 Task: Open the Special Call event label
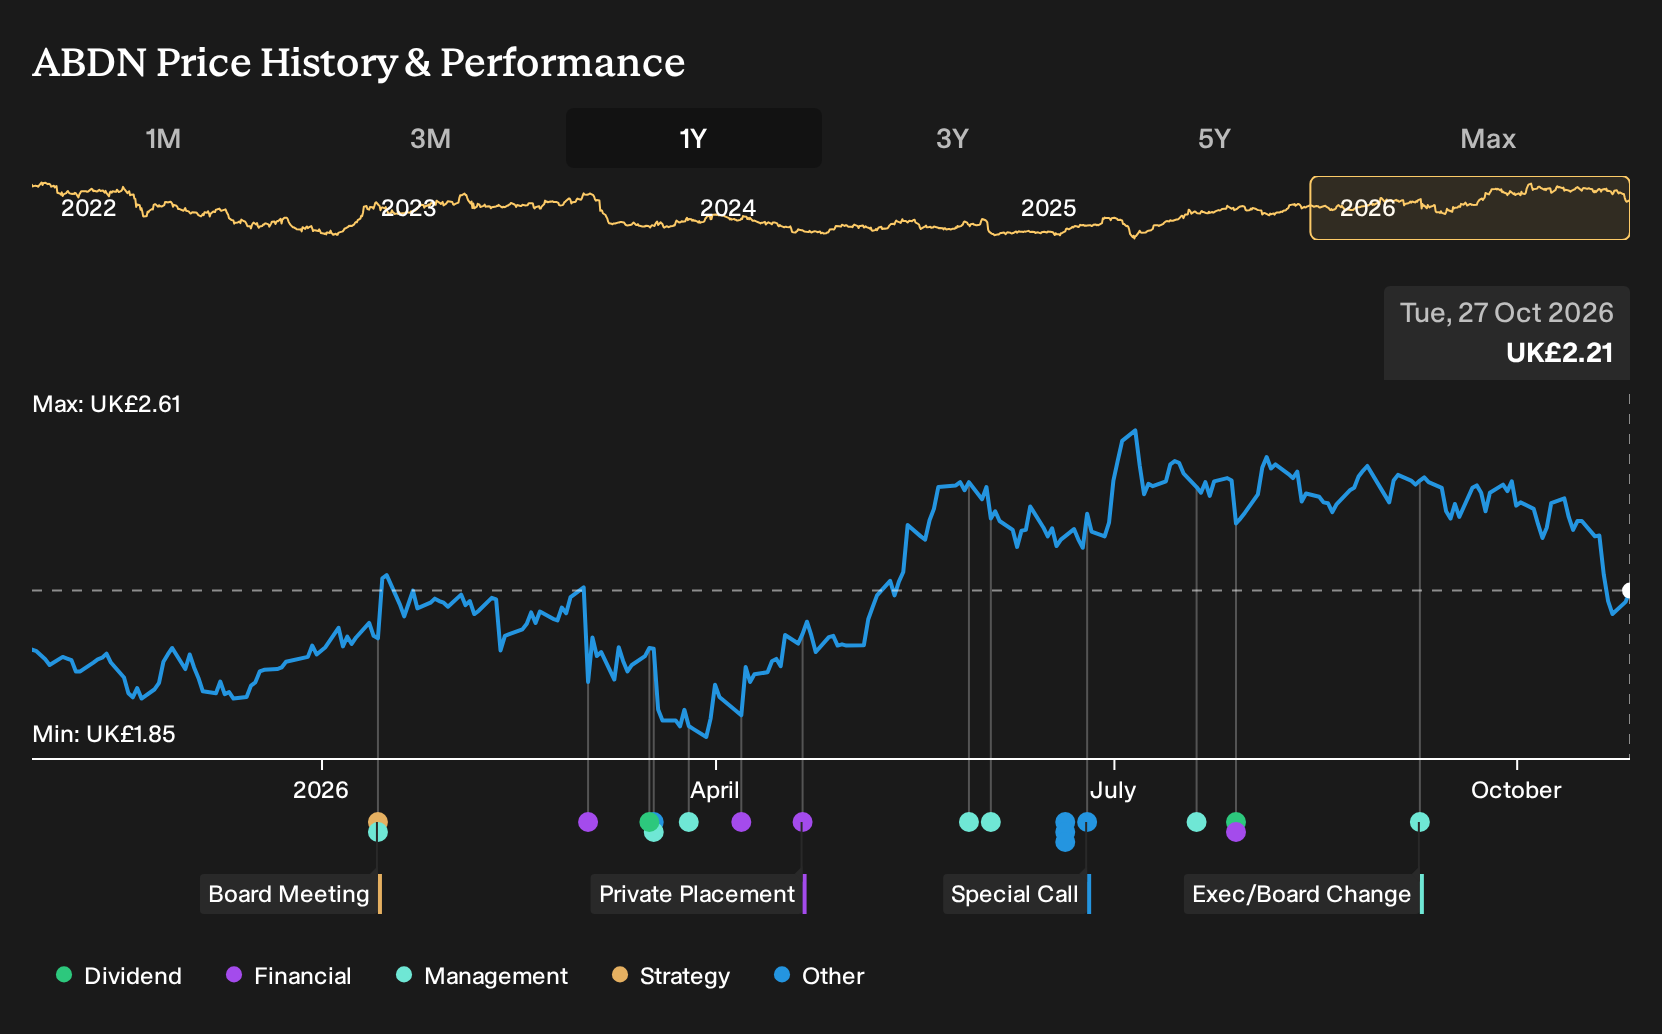[x=1017, y=894]
